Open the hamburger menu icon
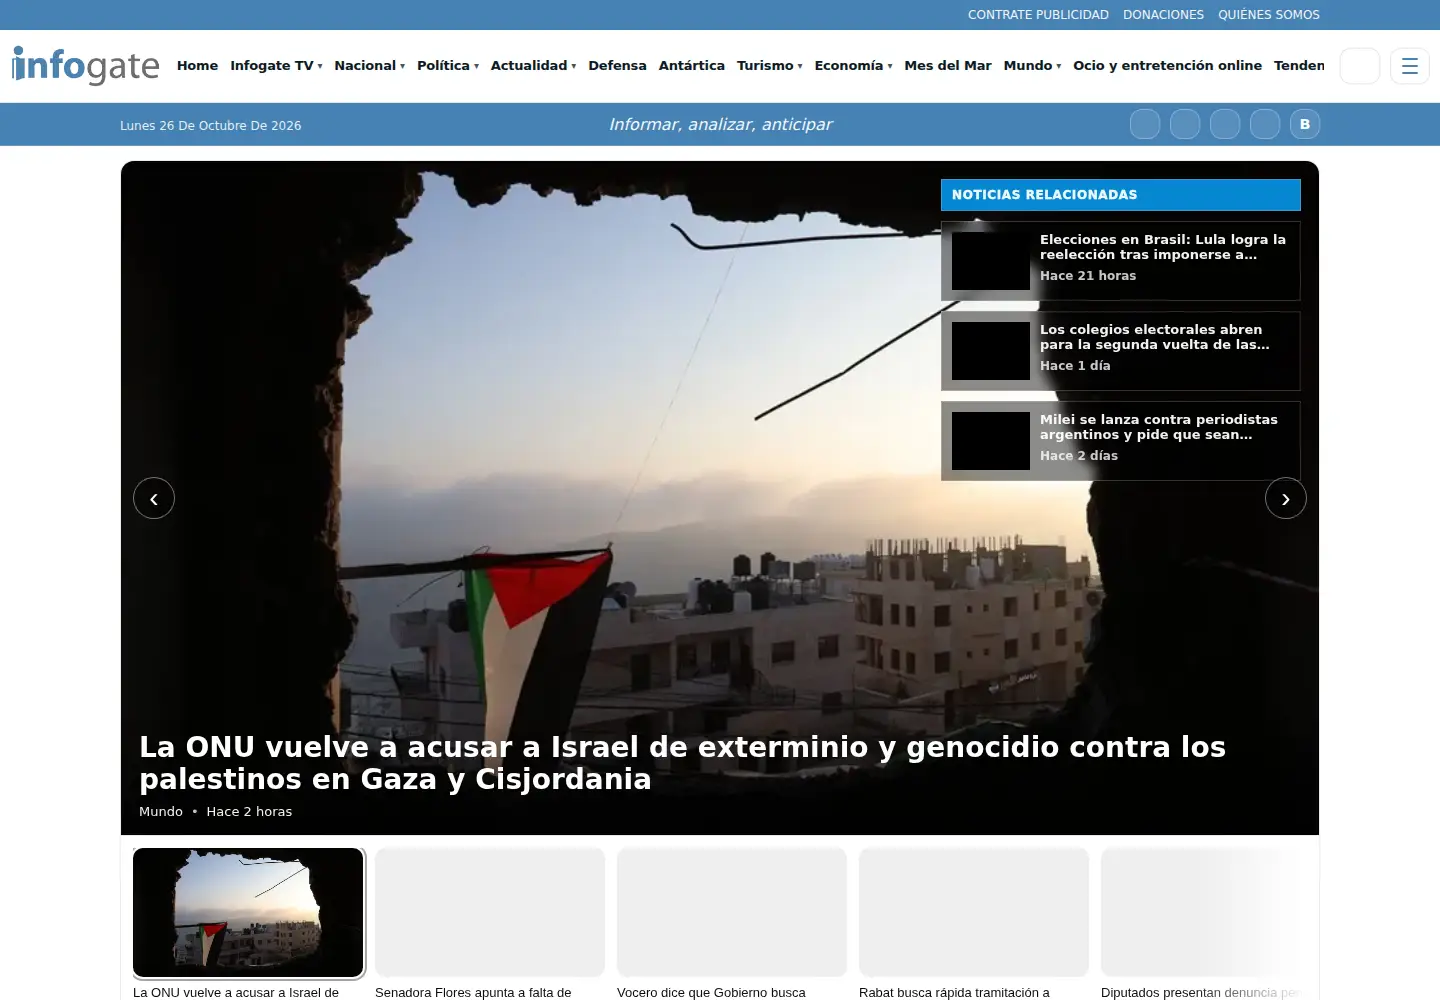The width and height of the screenshot is (1440, 1000). point(1410,66)
